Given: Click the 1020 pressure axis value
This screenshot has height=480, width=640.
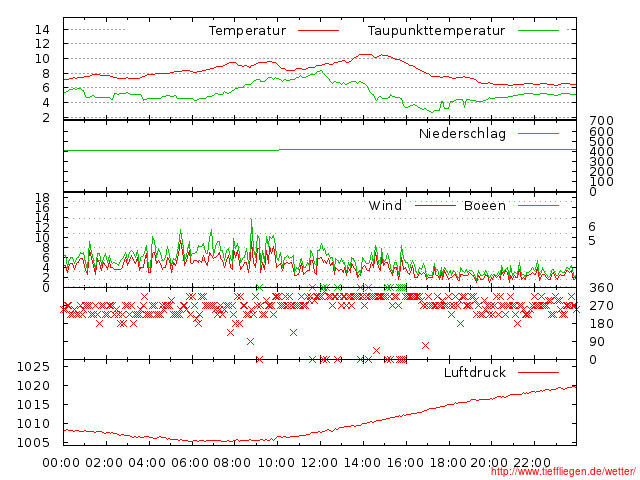Looking at the screenshot, I should [x=33, y=386].
